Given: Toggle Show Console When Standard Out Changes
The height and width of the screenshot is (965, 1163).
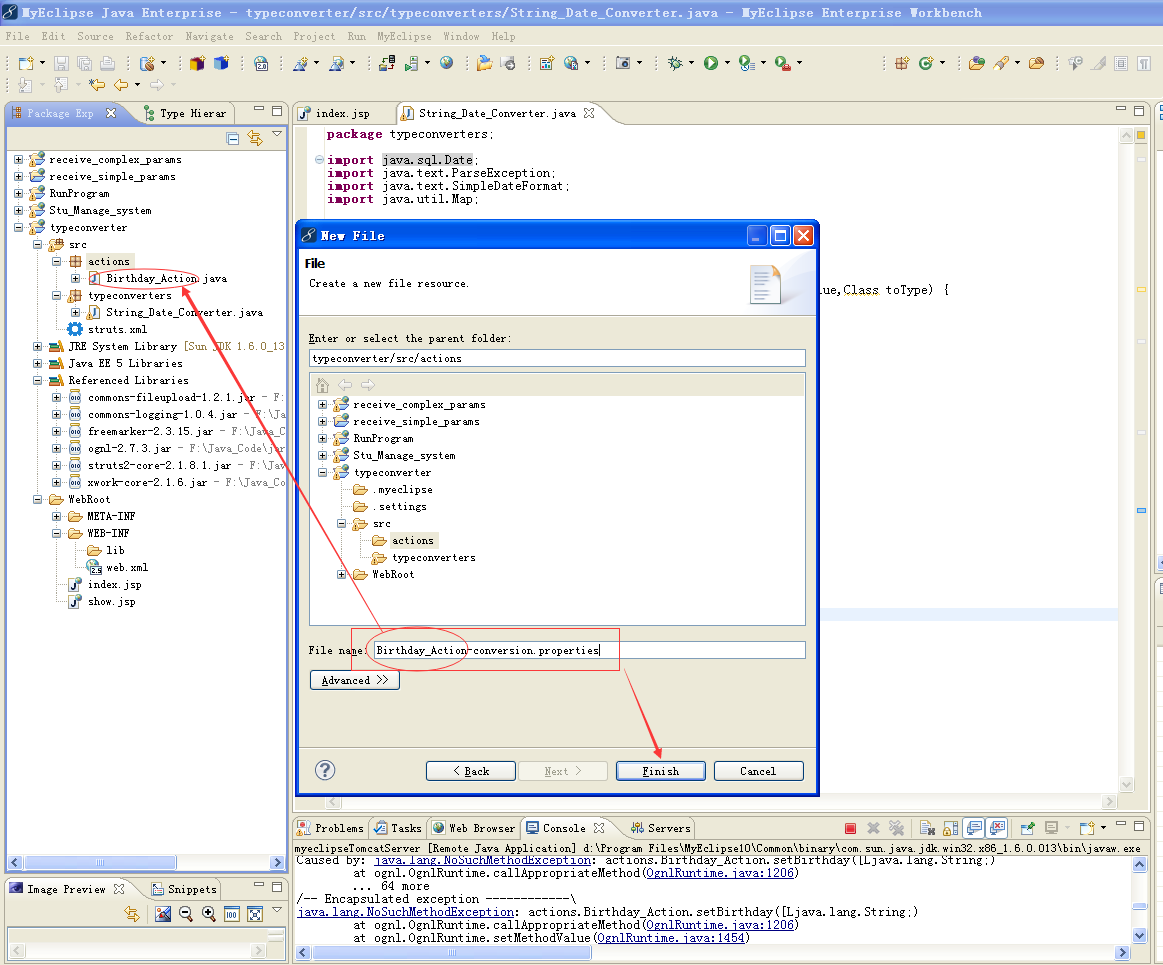Looking at the screenshot, I should (x=974, y=829).
